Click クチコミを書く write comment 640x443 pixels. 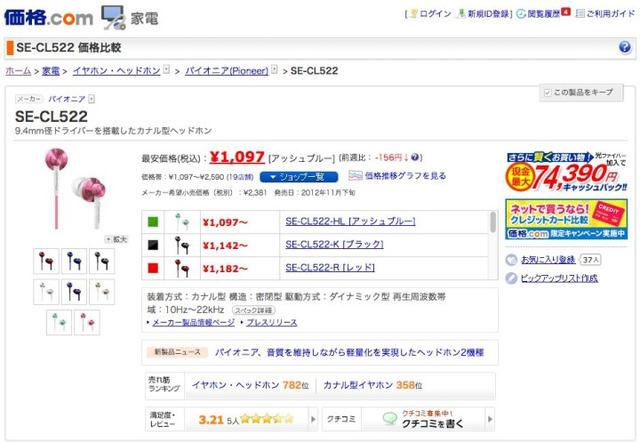point(433,424)
